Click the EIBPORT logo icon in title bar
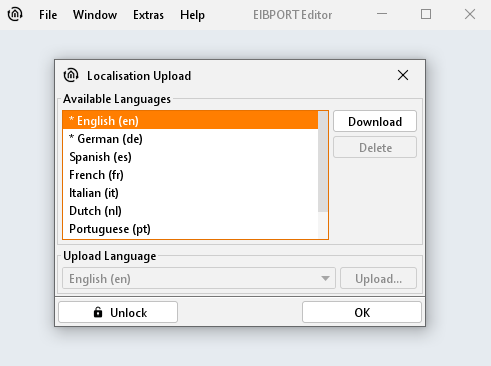 tap(15, 14)
